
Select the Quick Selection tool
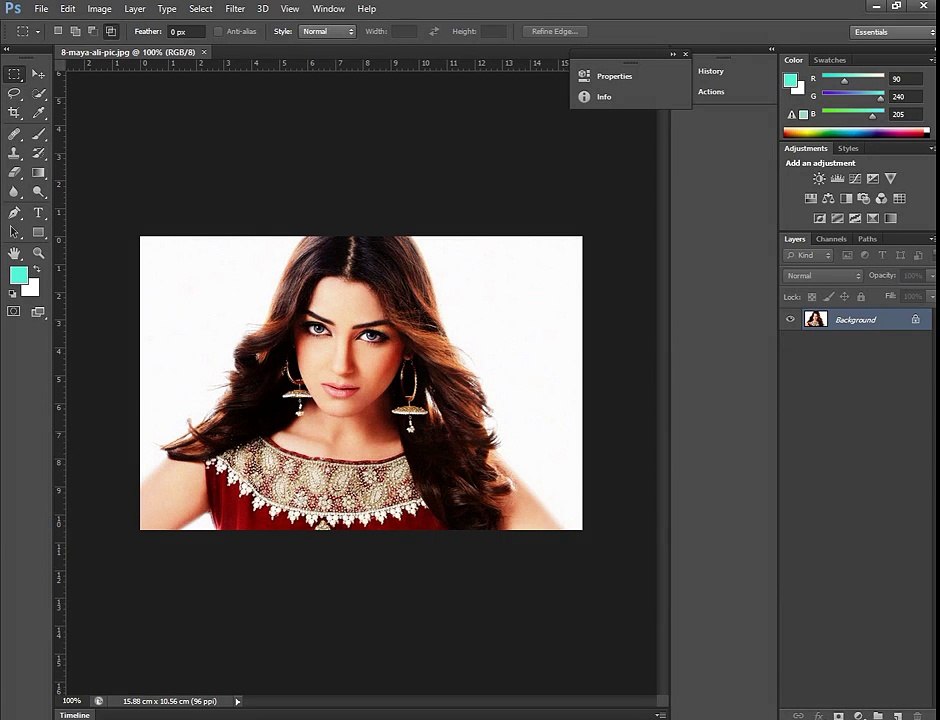(38, 94)
